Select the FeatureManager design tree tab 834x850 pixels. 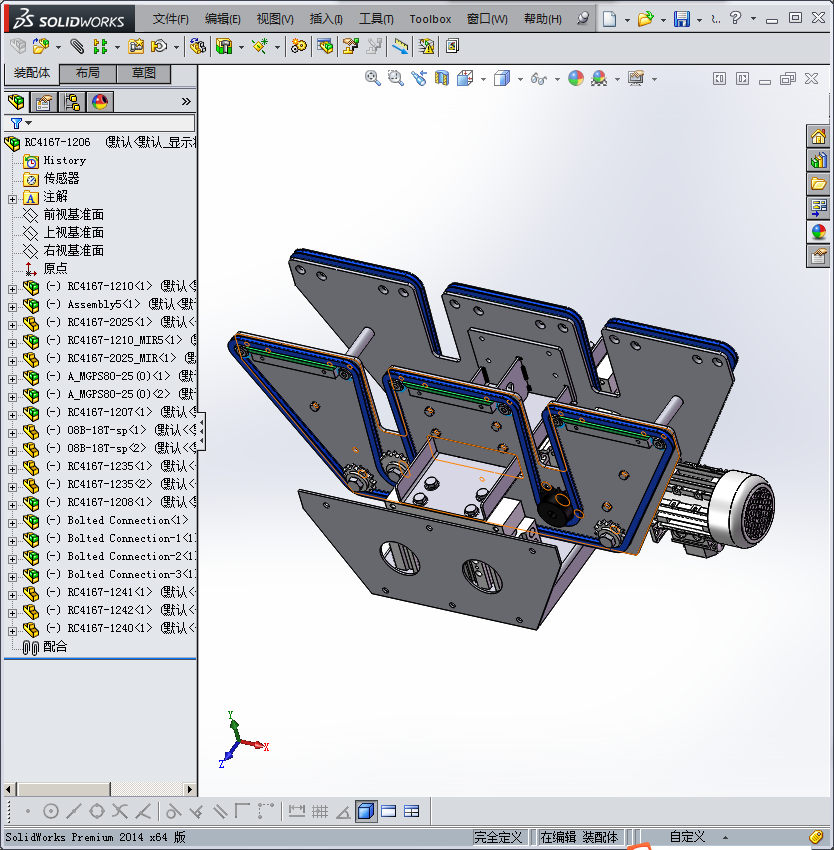click(x=16, y=101)
